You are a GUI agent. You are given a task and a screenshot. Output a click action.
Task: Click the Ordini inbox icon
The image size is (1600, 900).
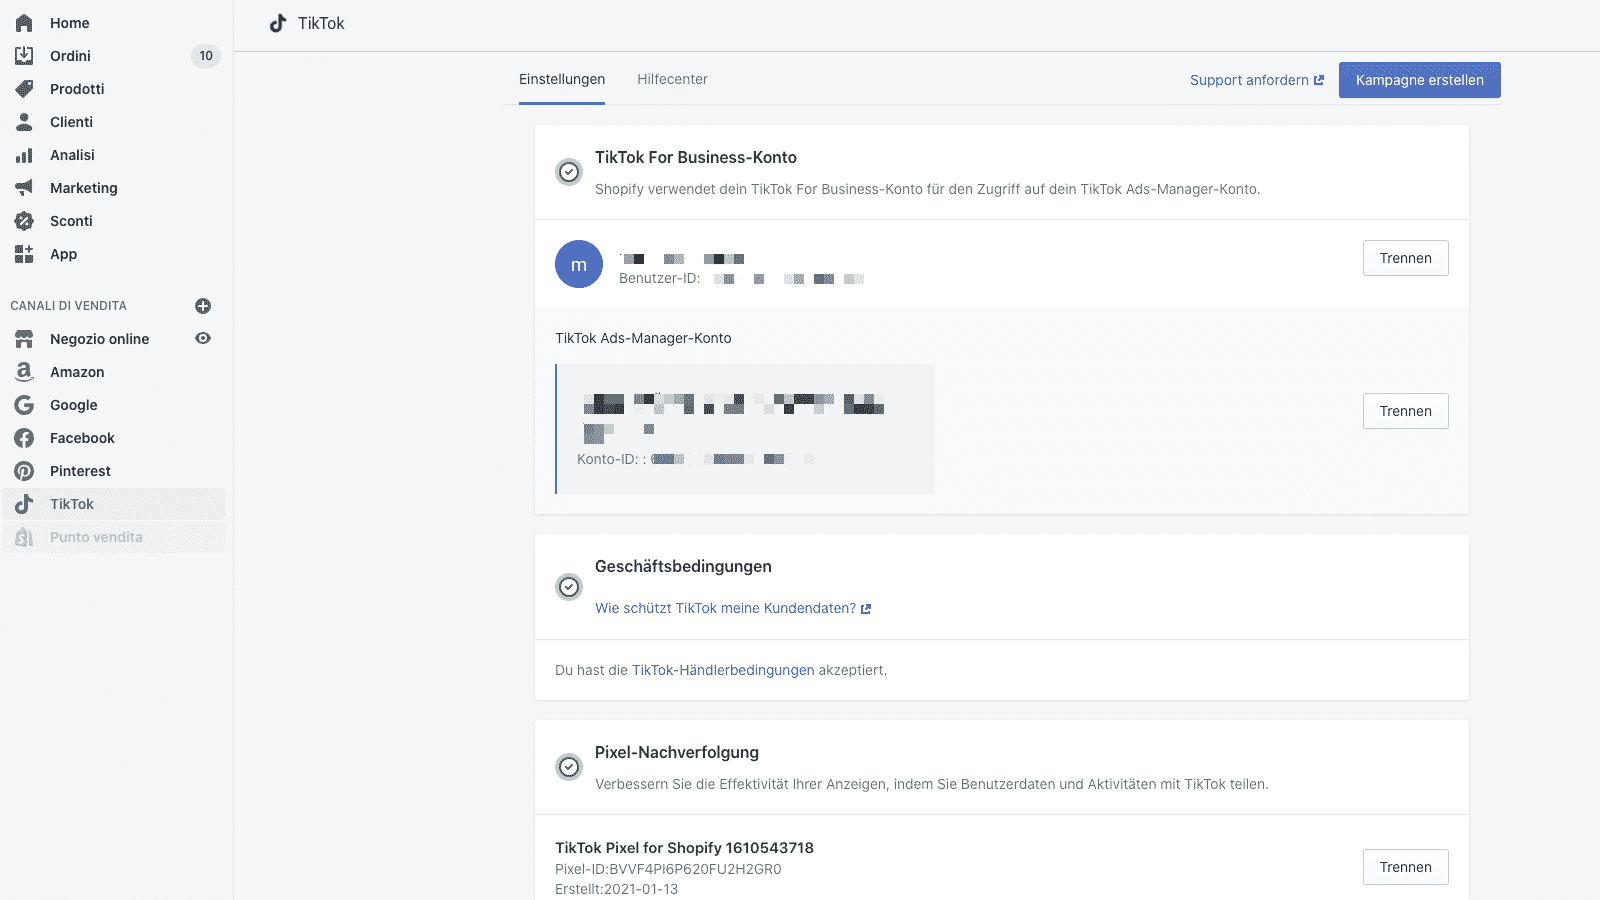coord(24,56)
